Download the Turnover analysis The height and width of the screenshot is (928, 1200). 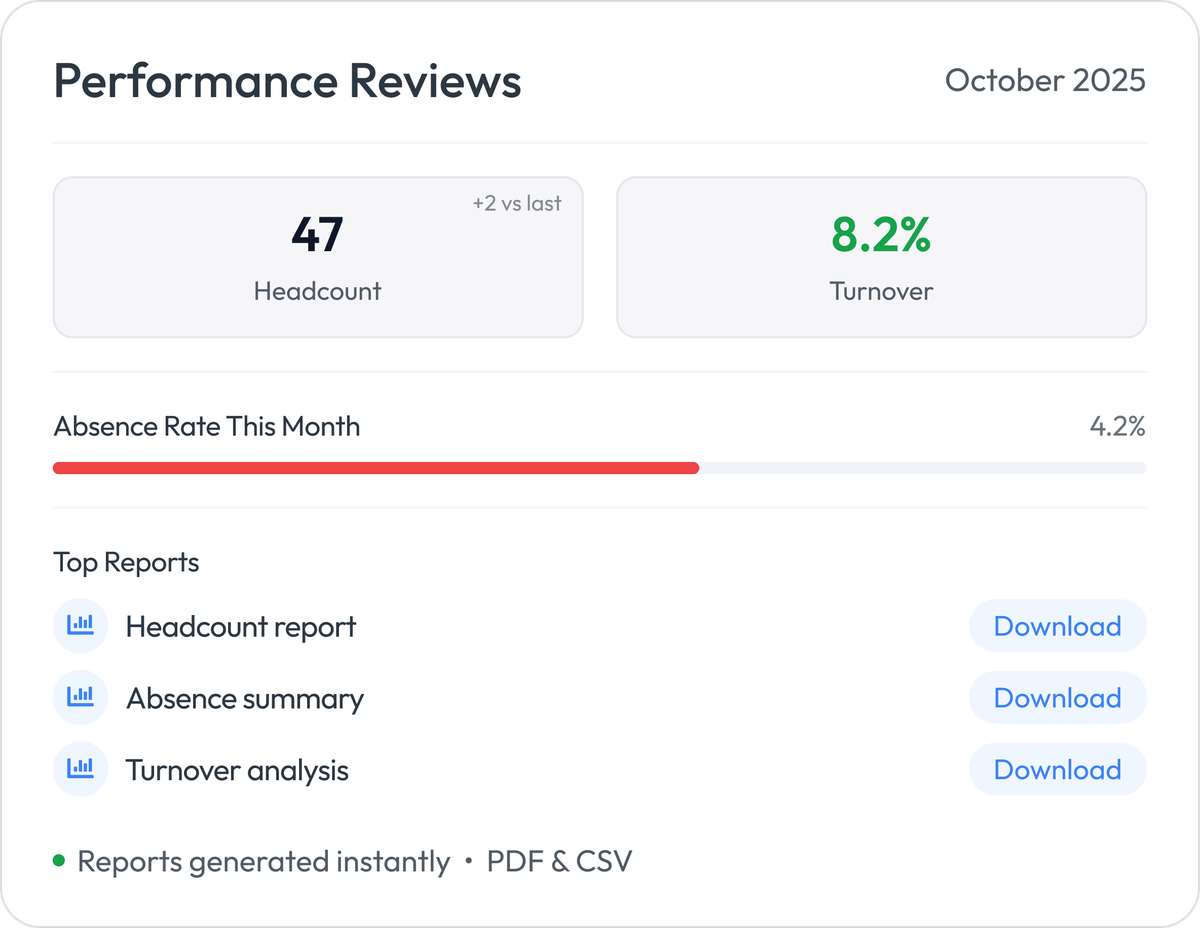tap(1057, 769)
